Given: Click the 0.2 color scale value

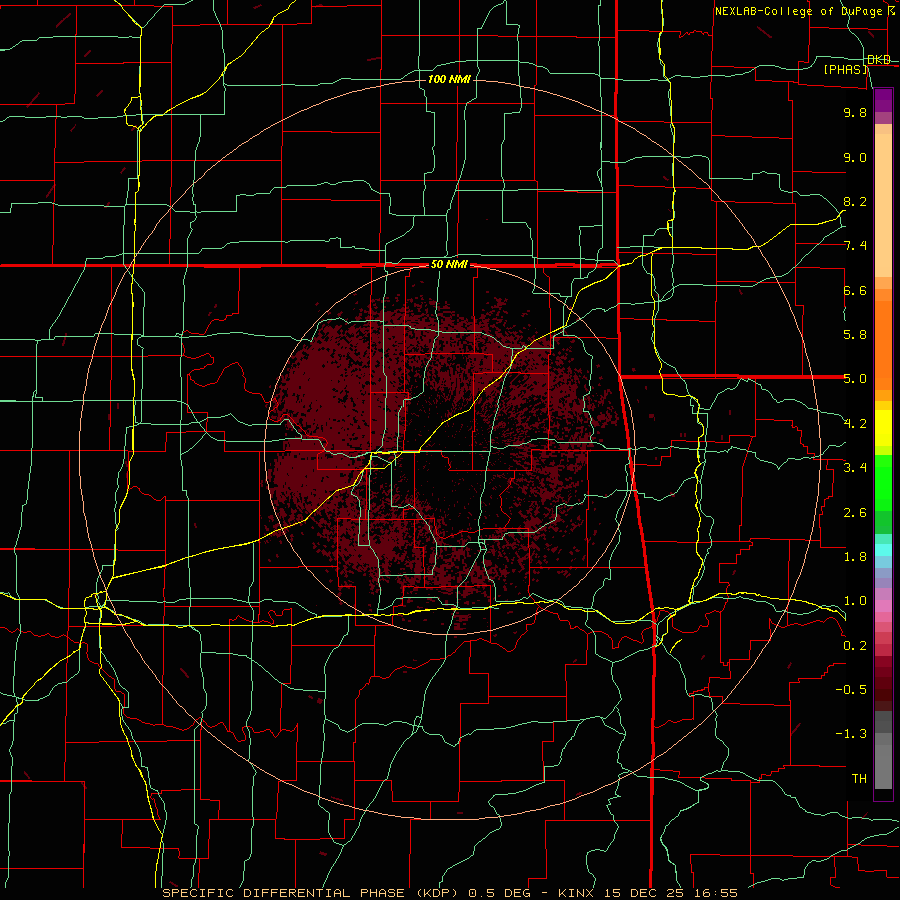Looking at the screenshot, I should (x=855, y=646).
